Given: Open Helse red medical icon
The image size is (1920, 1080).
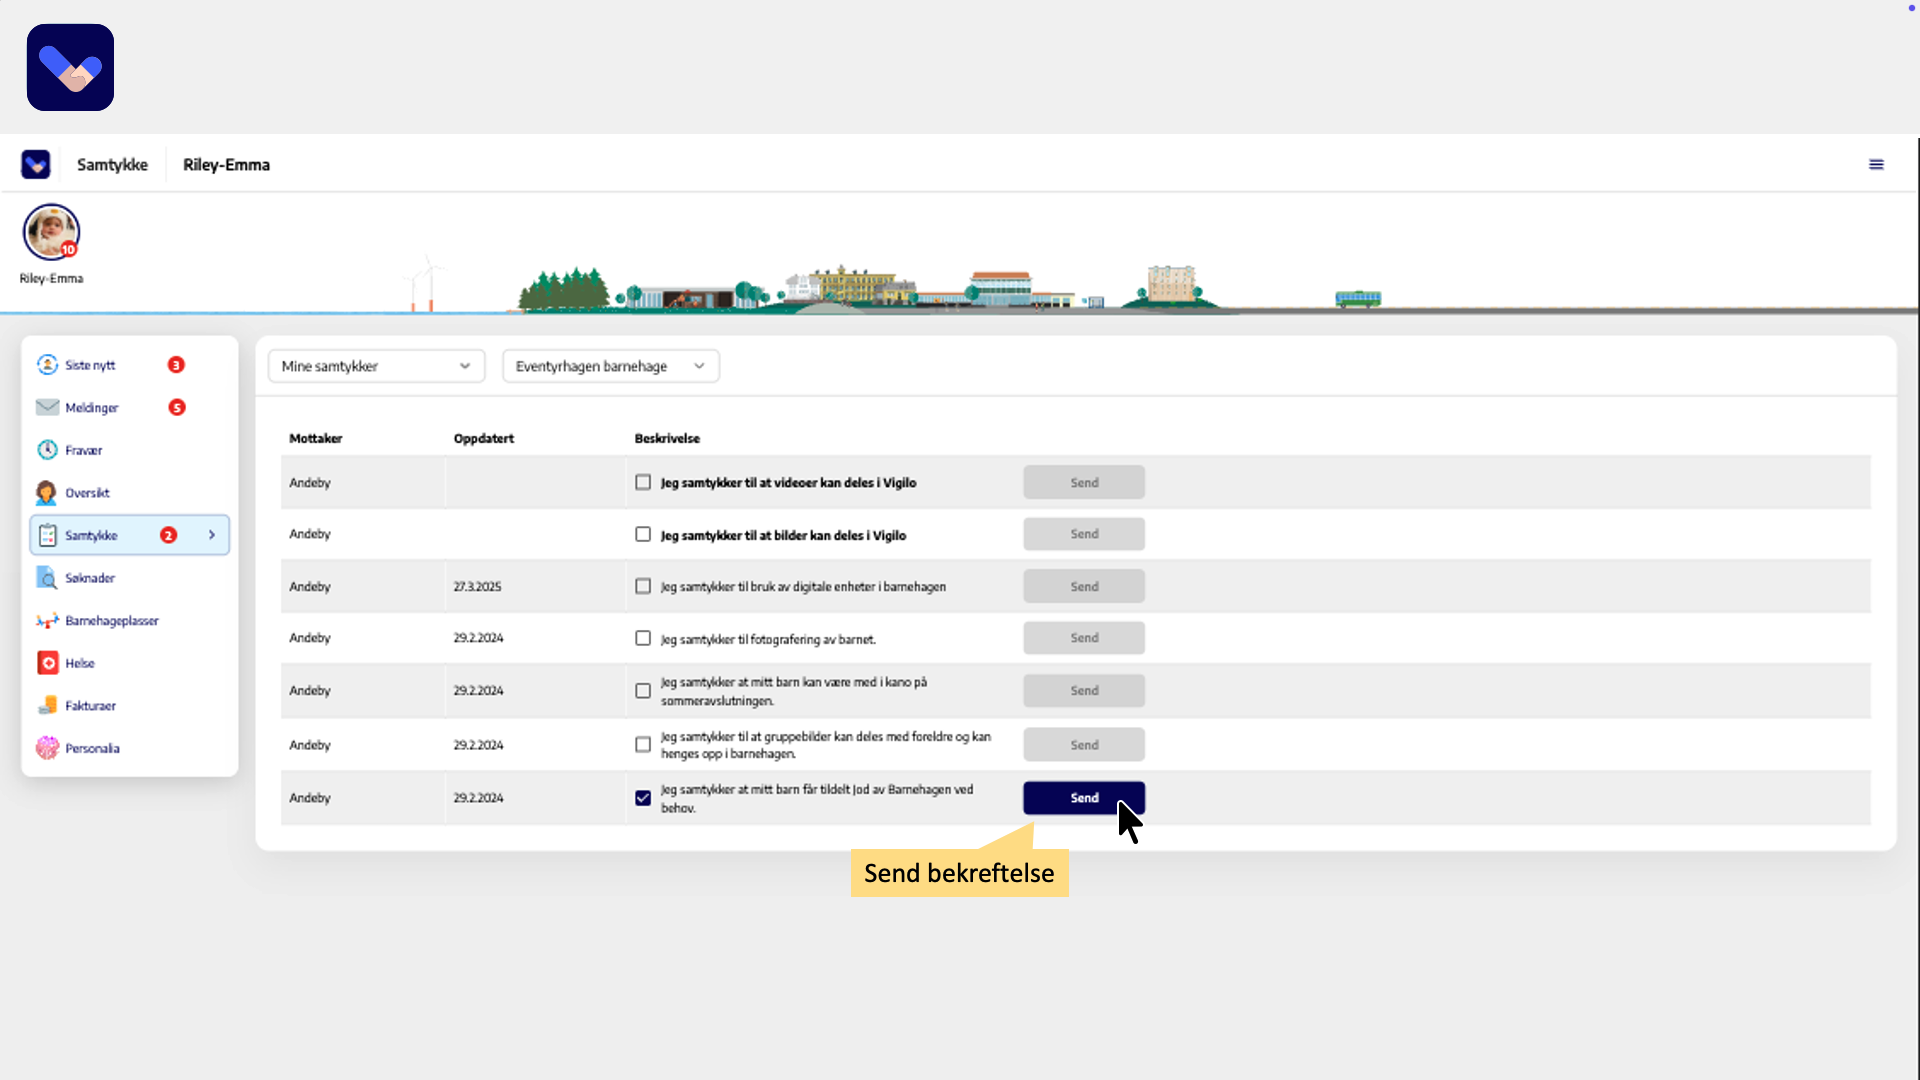Looking at the screenshot, I should (47, 663).
